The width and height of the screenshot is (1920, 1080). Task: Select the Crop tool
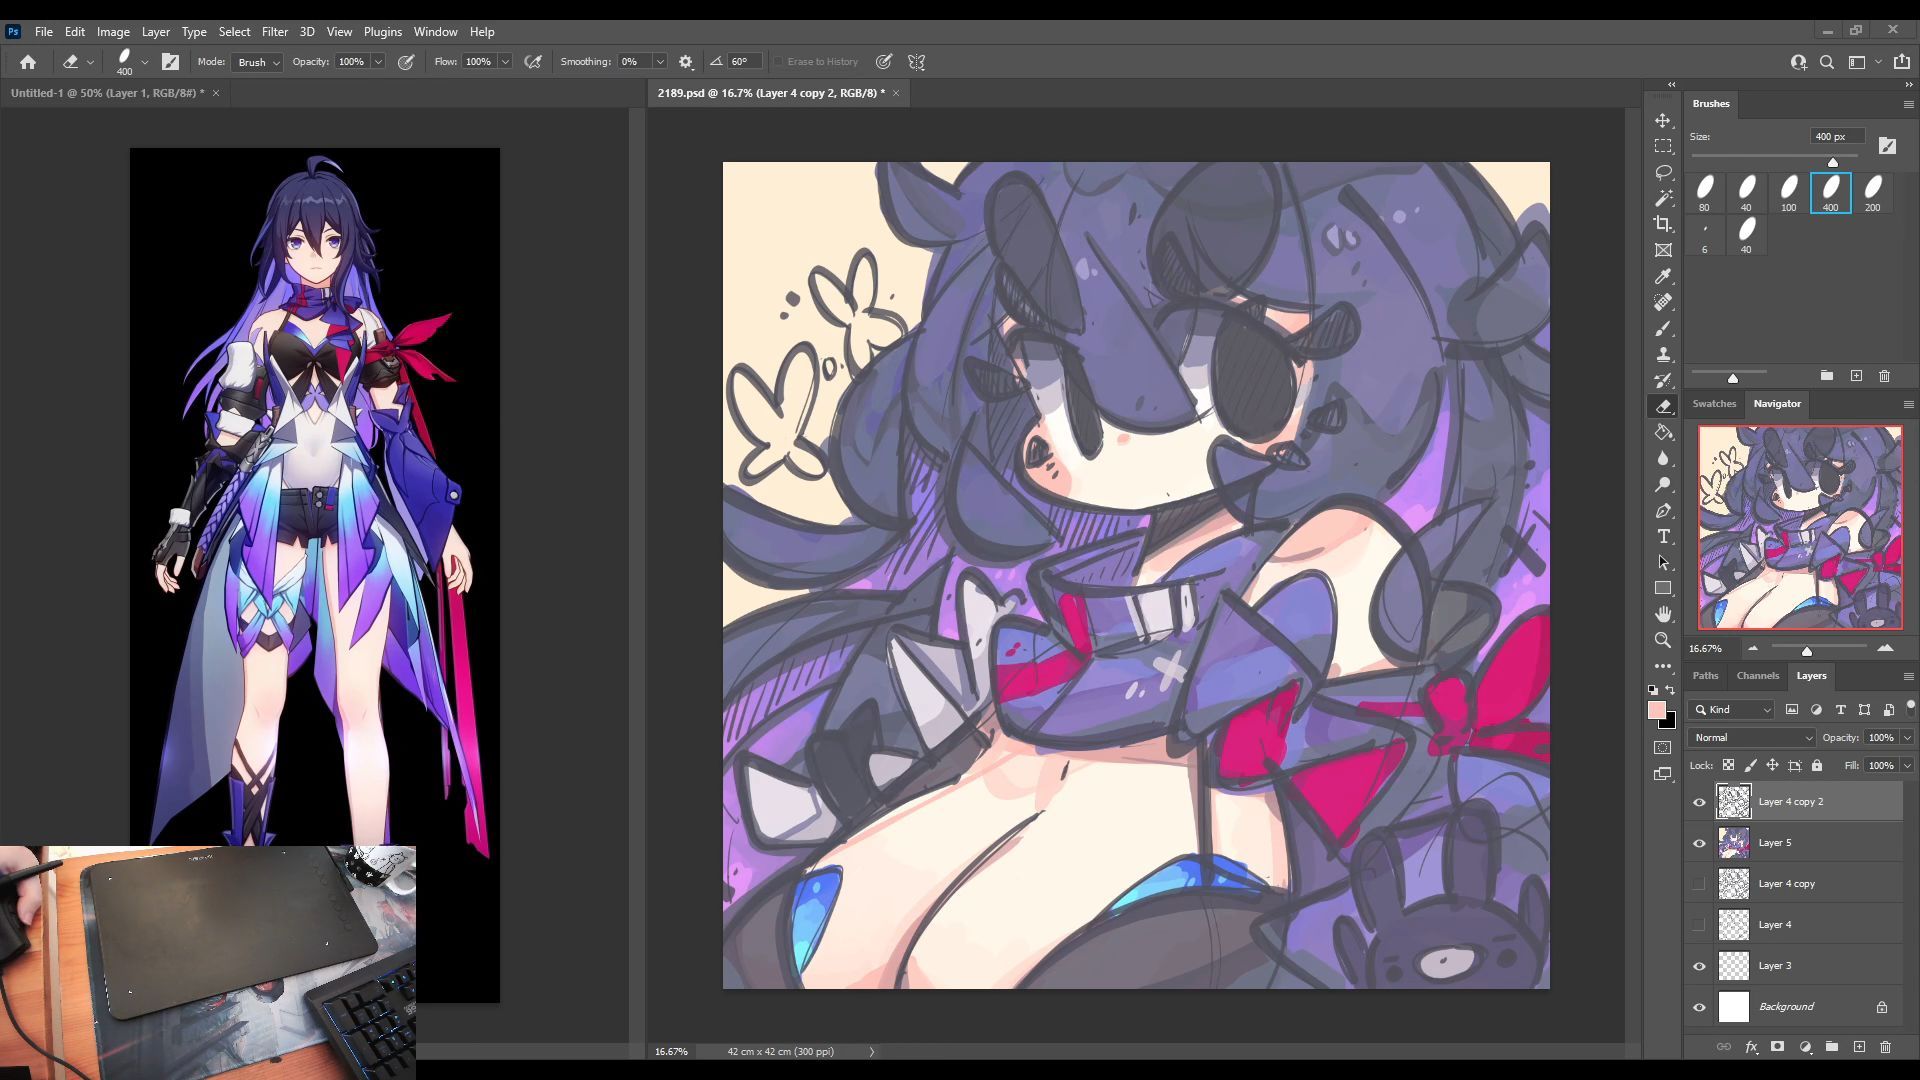click(x=1663, y=224)
